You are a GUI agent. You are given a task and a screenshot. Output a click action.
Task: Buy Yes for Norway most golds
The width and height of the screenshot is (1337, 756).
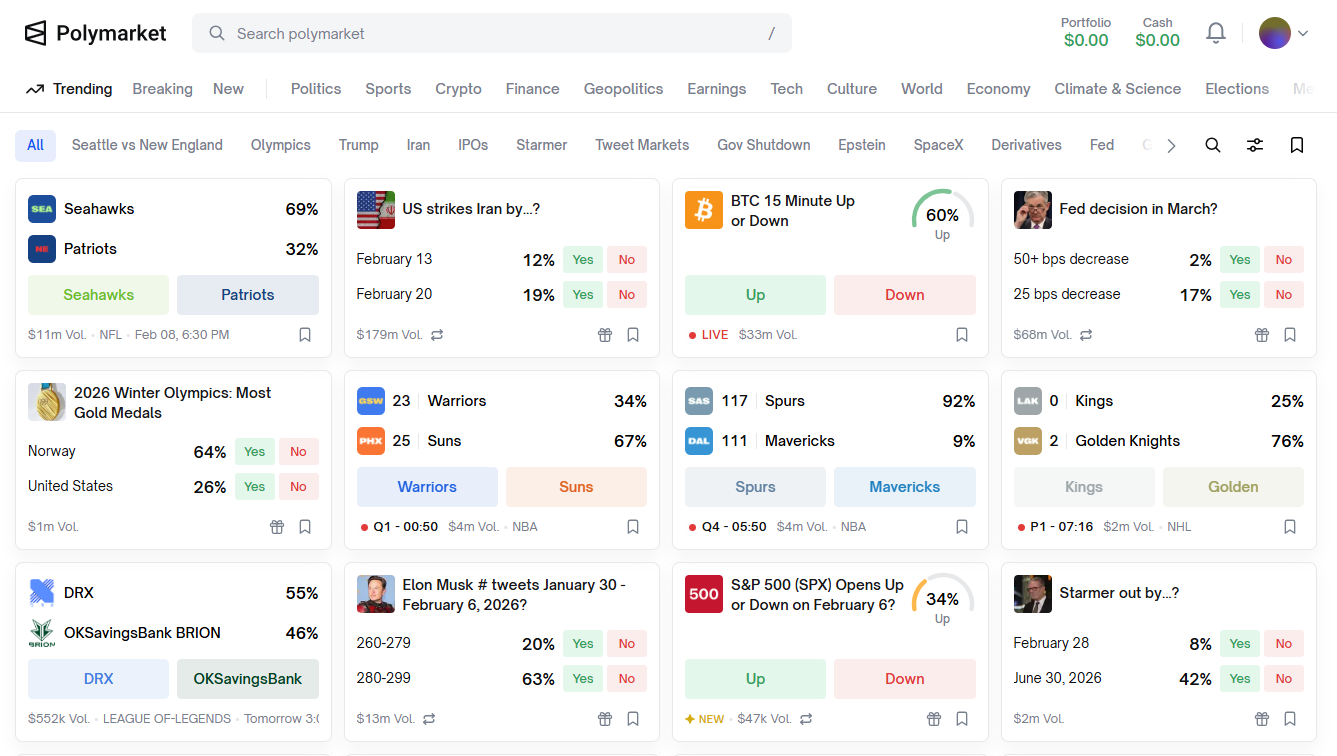pyautogui.click(x=255, y=452)
